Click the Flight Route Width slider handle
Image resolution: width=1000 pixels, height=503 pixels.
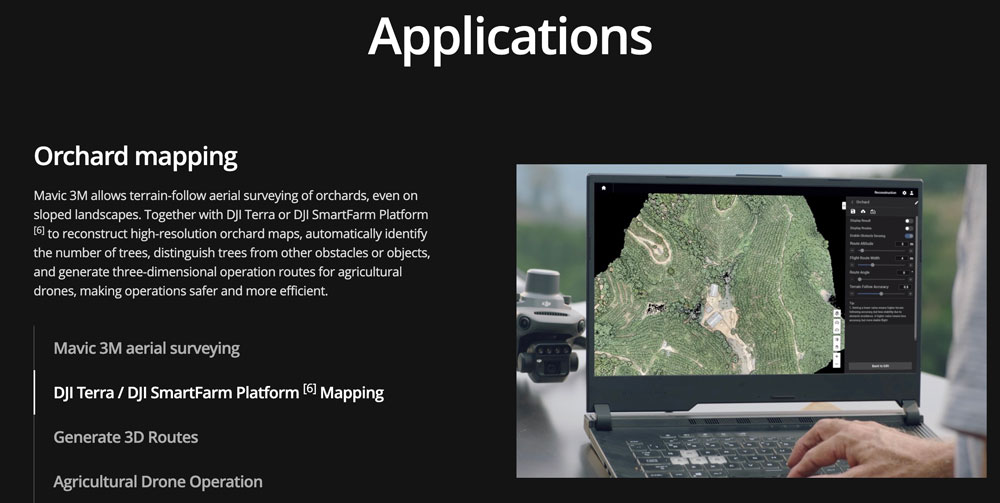872,265
